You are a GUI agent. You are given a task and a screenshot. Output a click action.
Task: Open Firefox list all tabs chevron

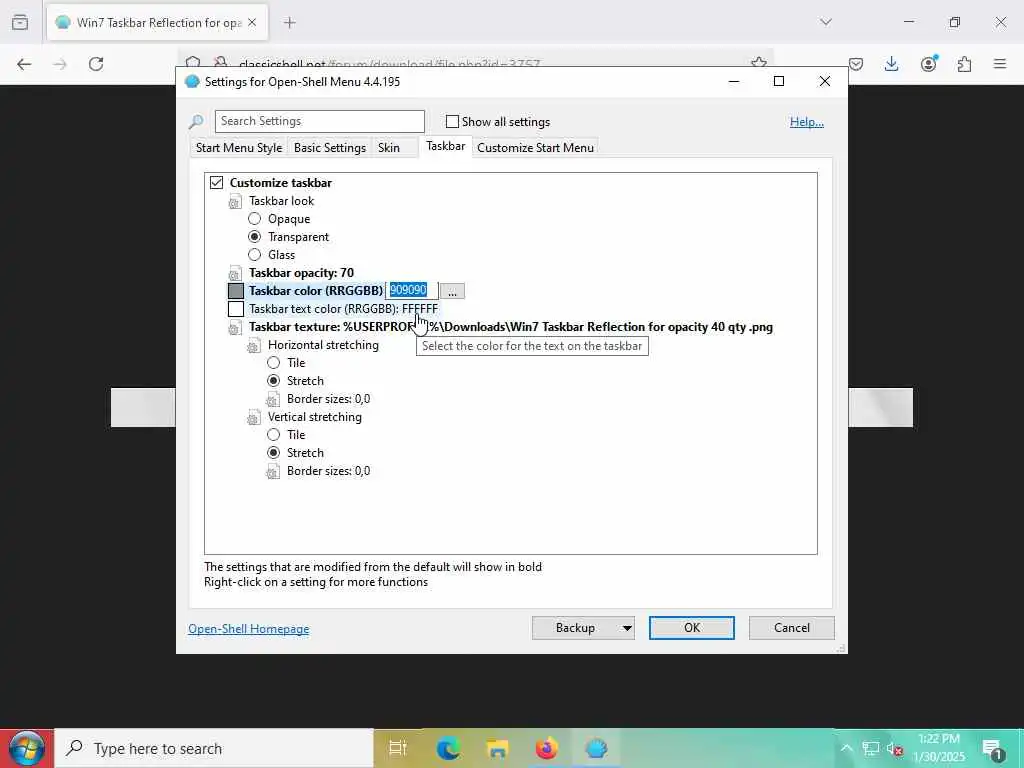(826, 22)
